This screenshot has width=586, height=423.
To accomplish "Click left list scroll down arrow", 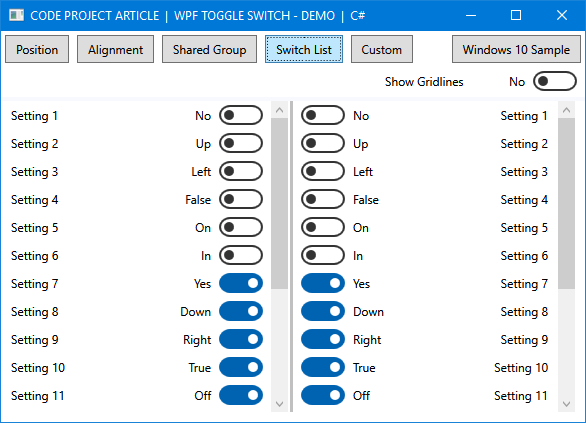I will pyautogui.click(x=280, y=404).
